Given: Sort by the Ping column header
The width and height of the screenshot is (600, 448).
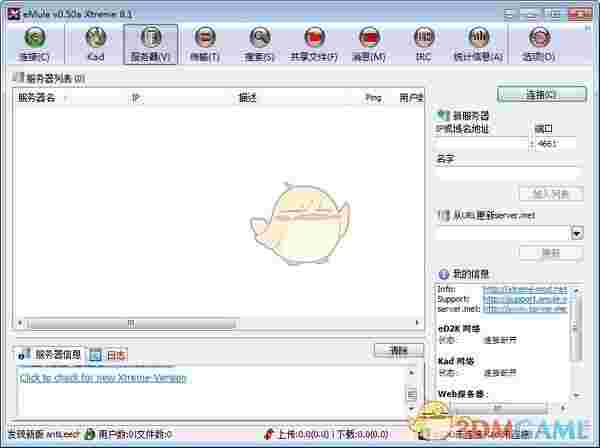Looking at the screenshot, I should pos(373,98).
